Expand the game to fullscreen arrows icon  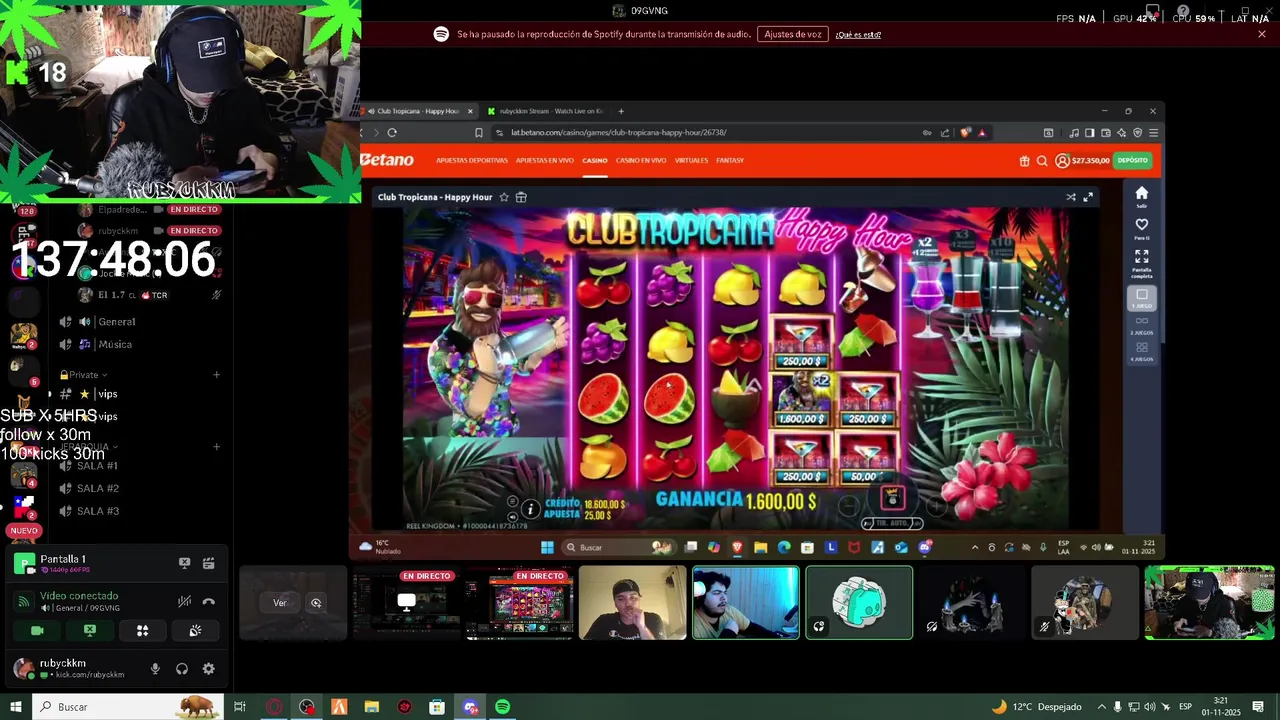coord(1088,197)
